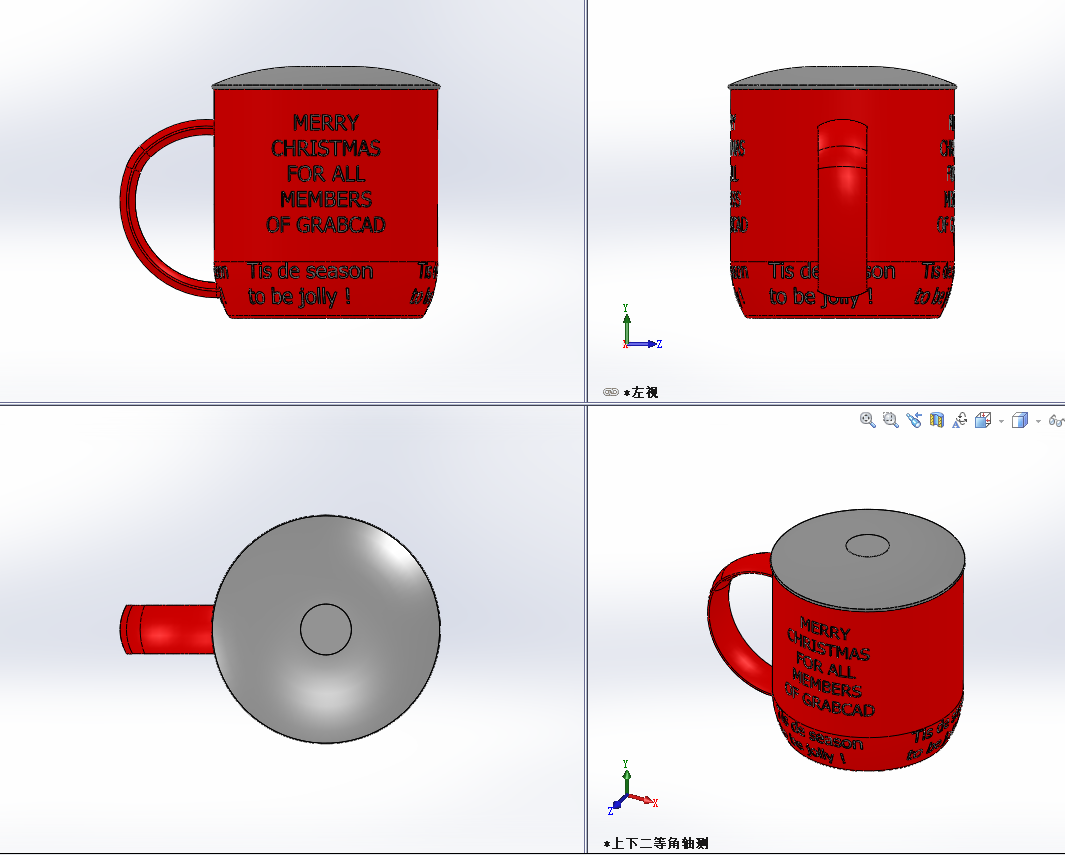Click the Hide/Show Items glasses icon

(x=1056, y=420)
